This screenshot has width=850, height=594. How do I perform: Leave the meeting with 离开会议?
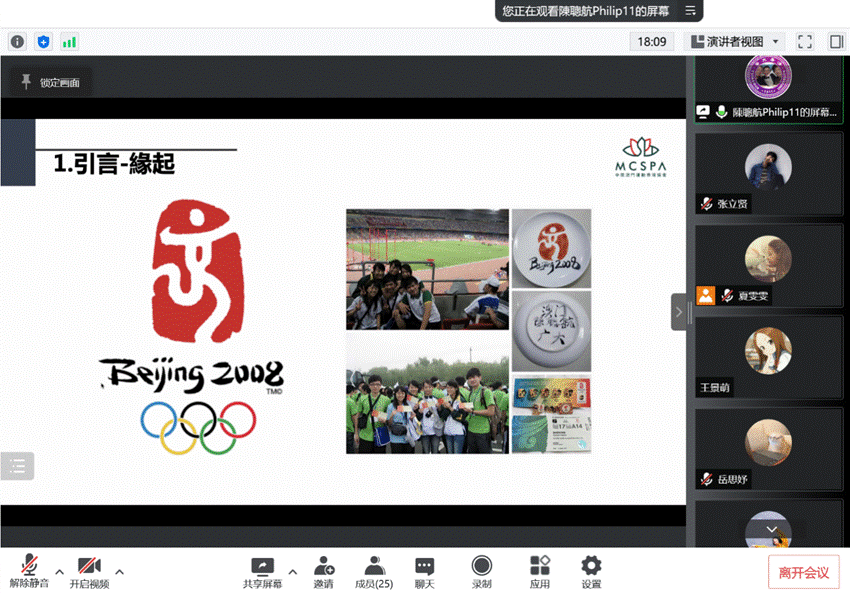[804, 572]
